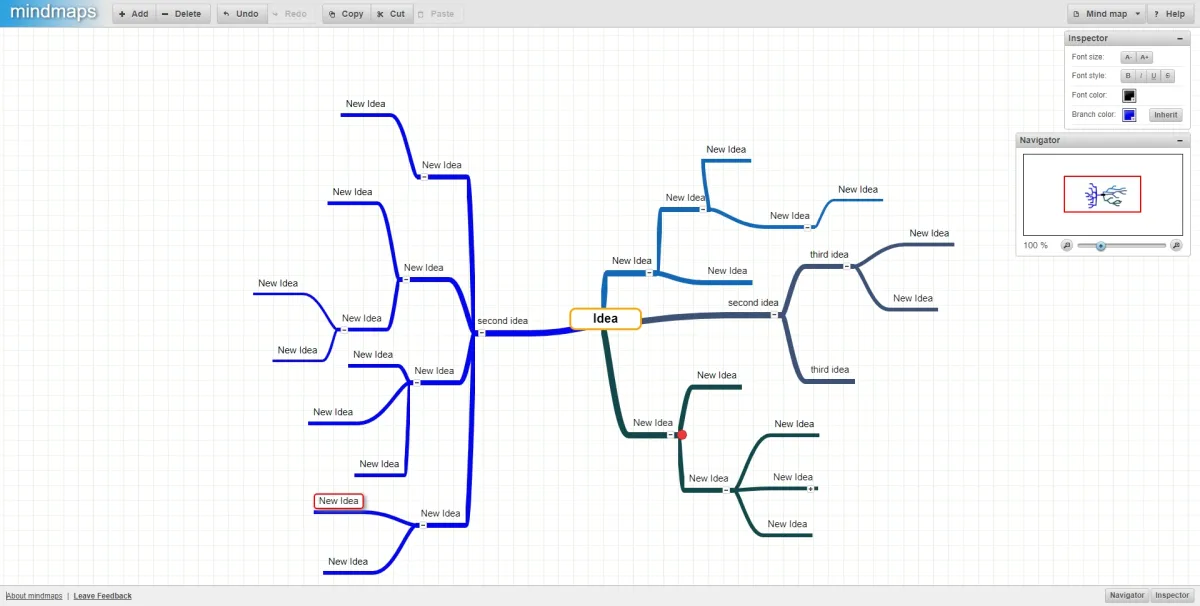Collapse the gray second idea branch
1200x606 pixels.
(775, 315)
